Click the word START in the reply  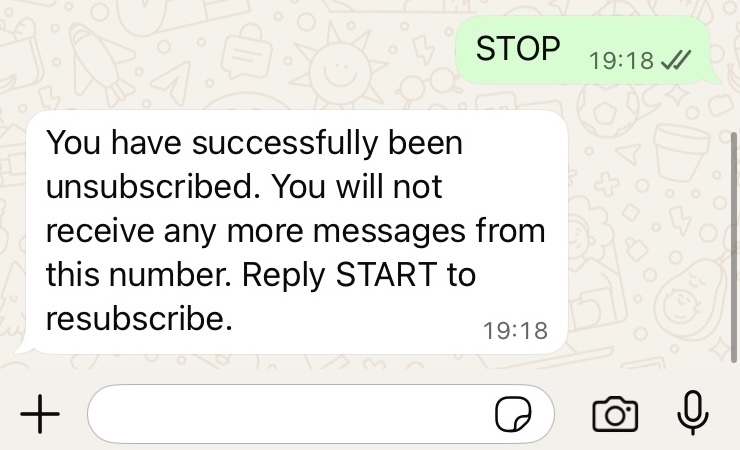click(386, 275)
